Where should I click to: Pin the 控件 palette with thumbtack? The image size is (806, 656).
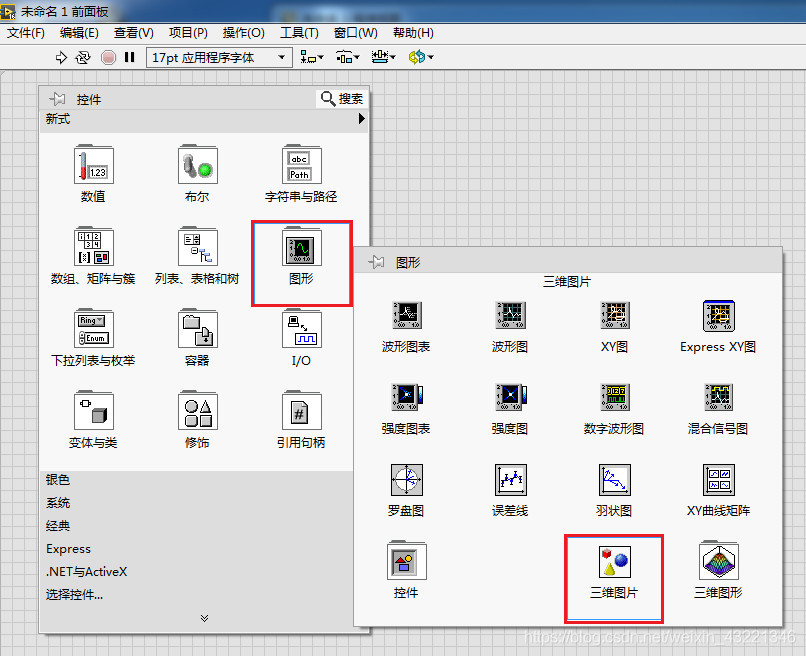pos(57,99)
